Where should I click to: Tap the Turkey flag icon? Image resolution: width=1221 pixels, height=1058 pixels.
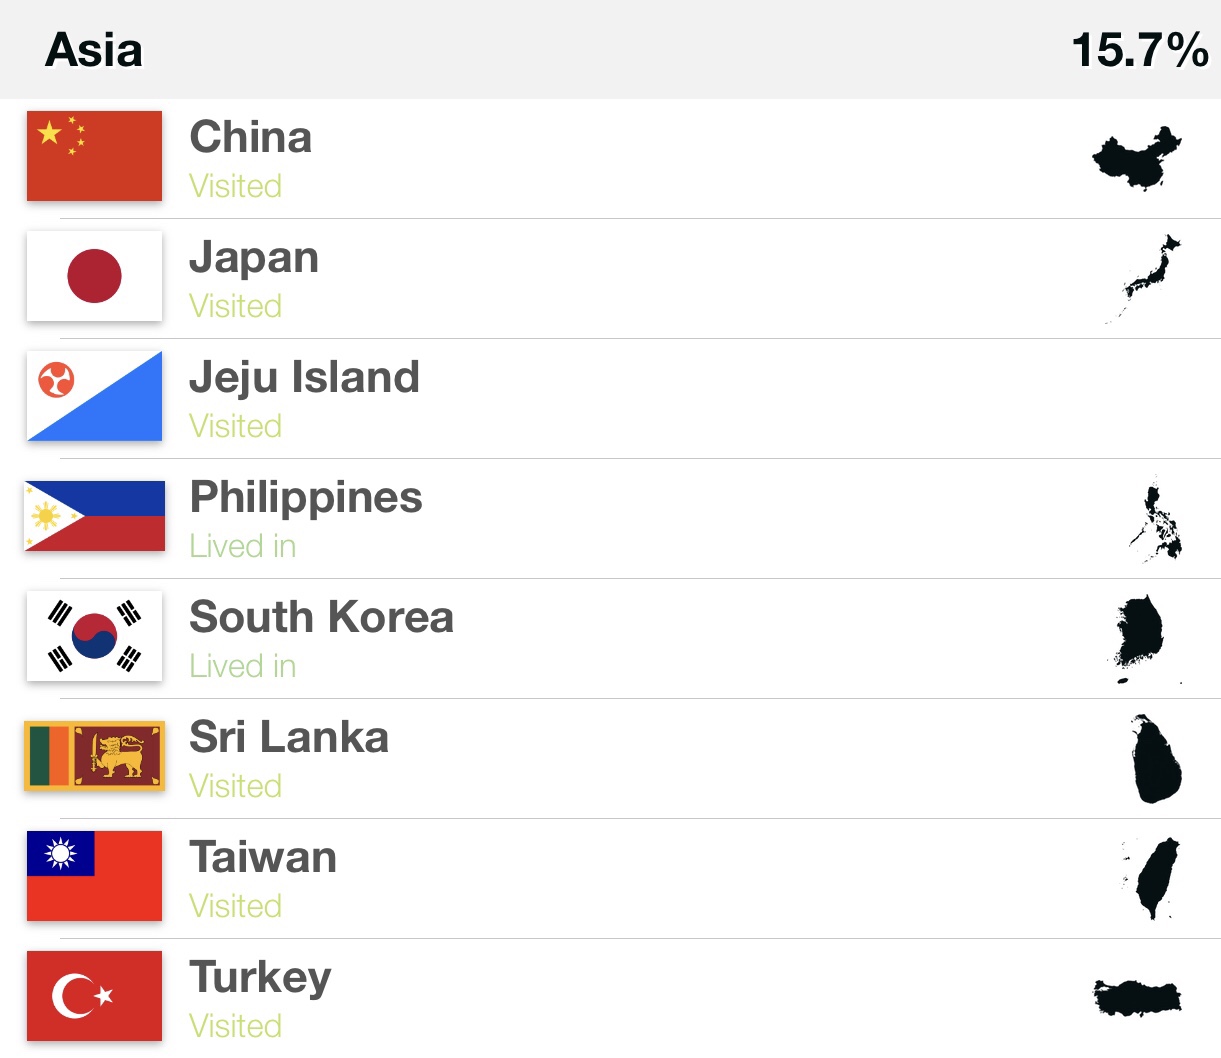94,996
